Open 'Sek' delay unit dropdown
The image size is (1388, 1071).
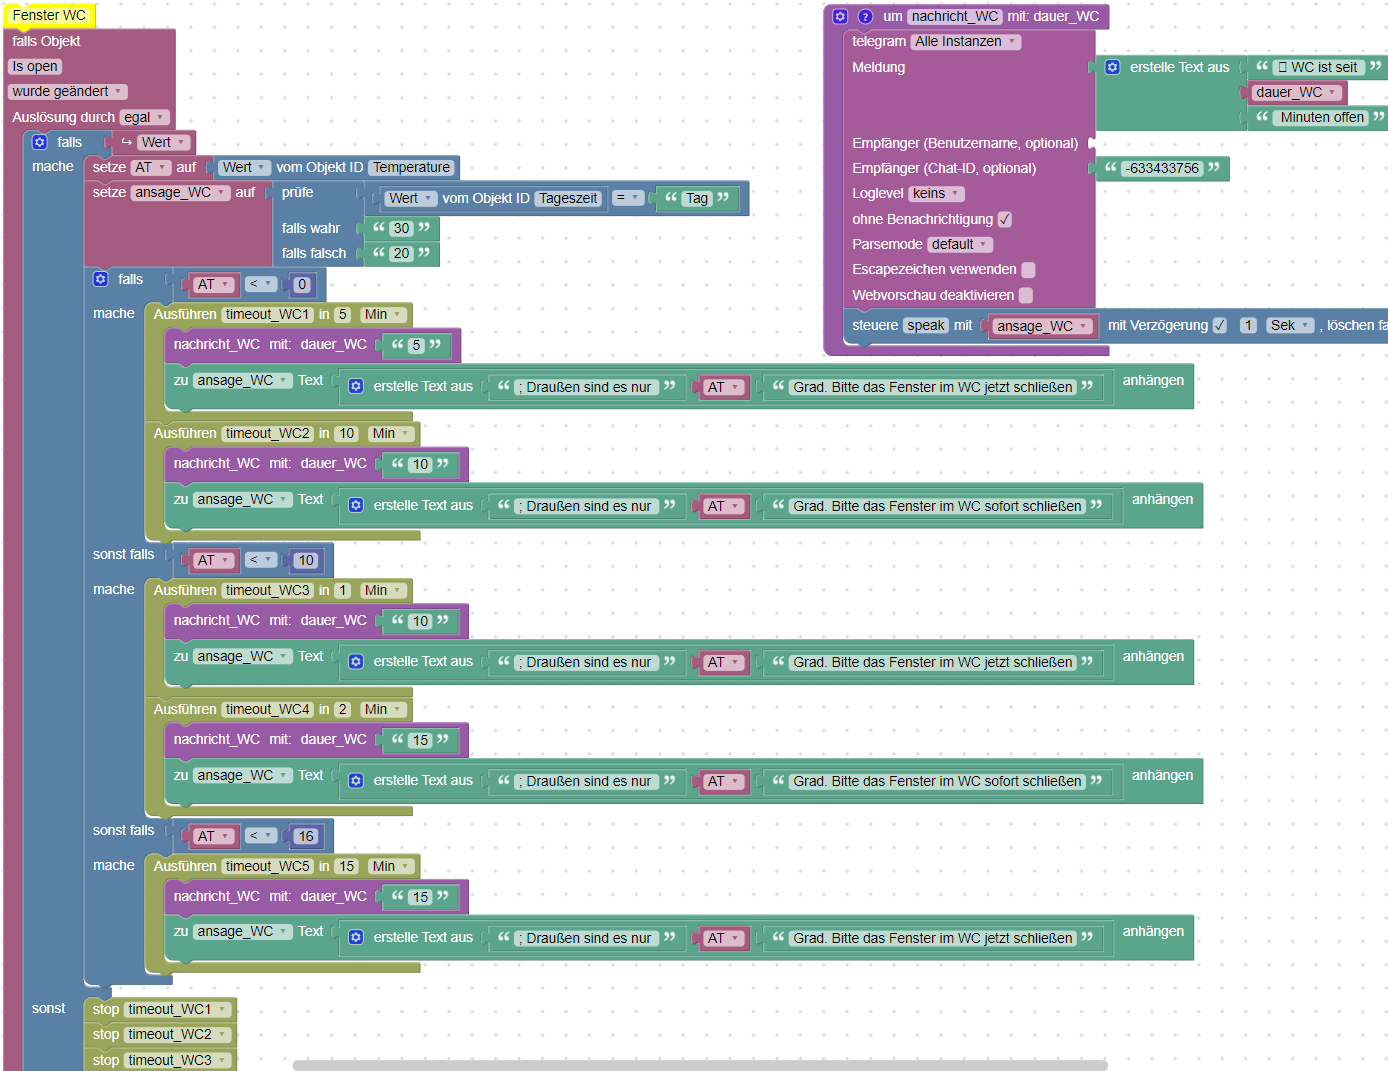click(1290, 325)
